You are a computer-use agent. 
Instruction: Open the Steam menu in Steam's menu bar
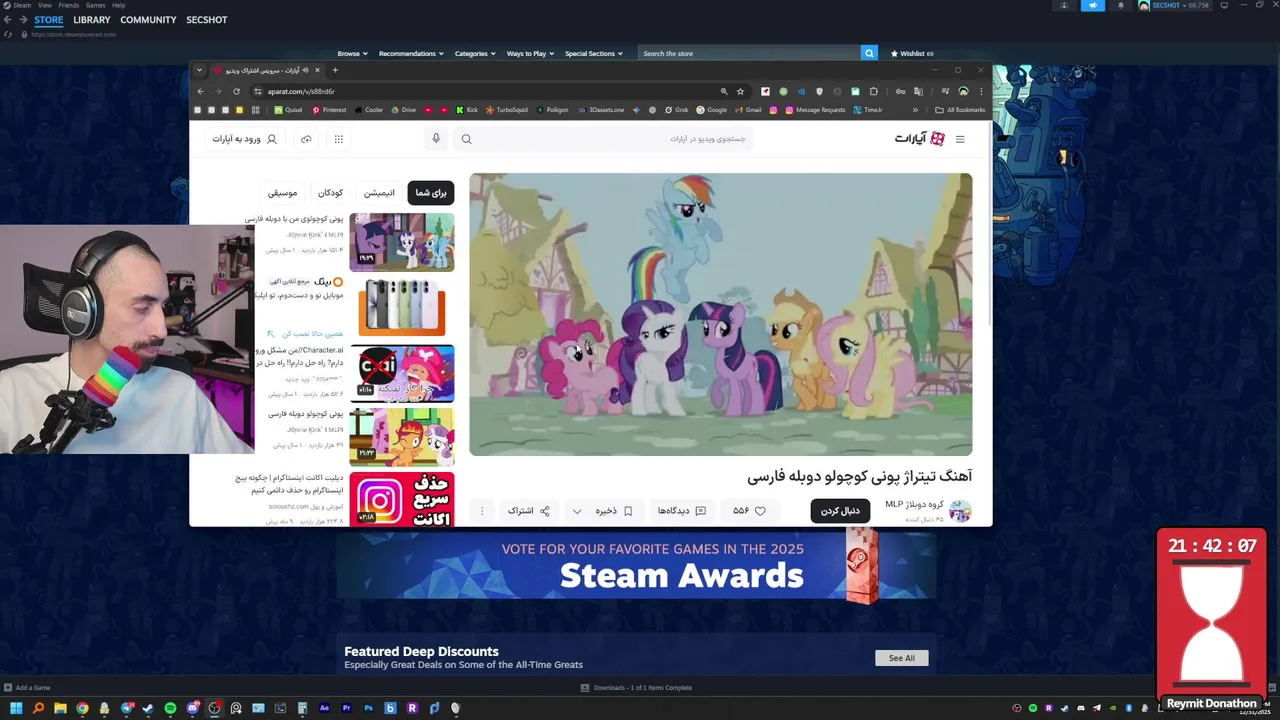[20, 5]
